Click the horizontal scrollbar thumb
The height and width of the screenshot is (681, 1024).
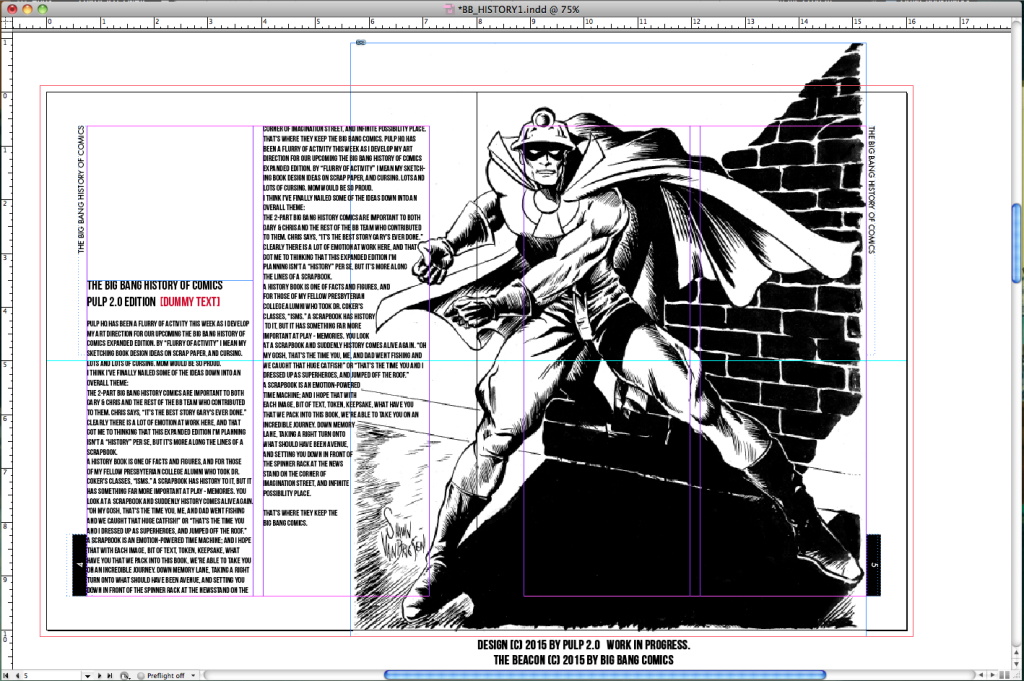[x=605, y=675]
